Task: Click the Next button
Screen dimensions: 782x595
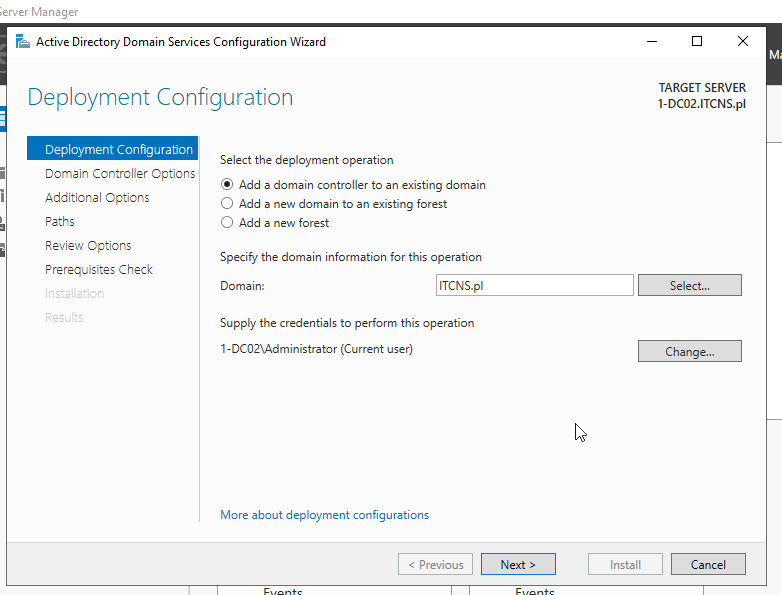Action: [x=518, y=565]
